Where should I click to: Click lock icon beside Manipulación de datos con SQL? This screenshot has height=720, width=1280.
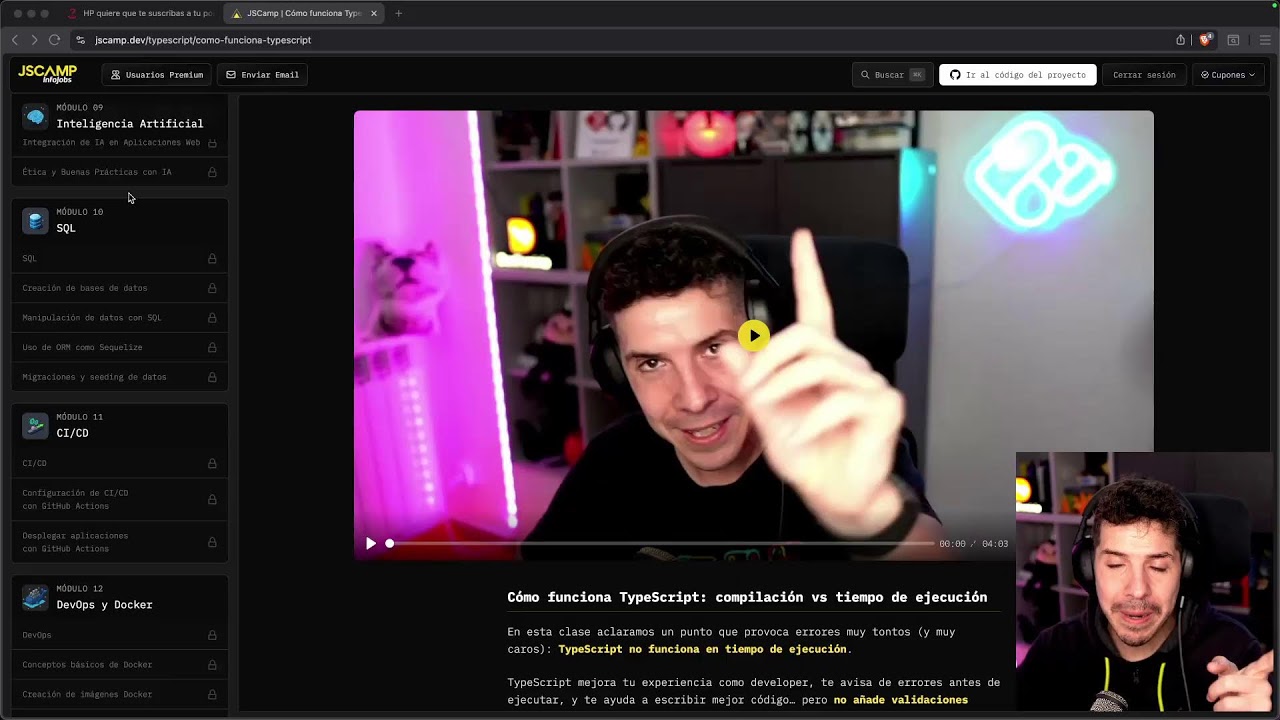pyautogui.click(x=212, y=318)
